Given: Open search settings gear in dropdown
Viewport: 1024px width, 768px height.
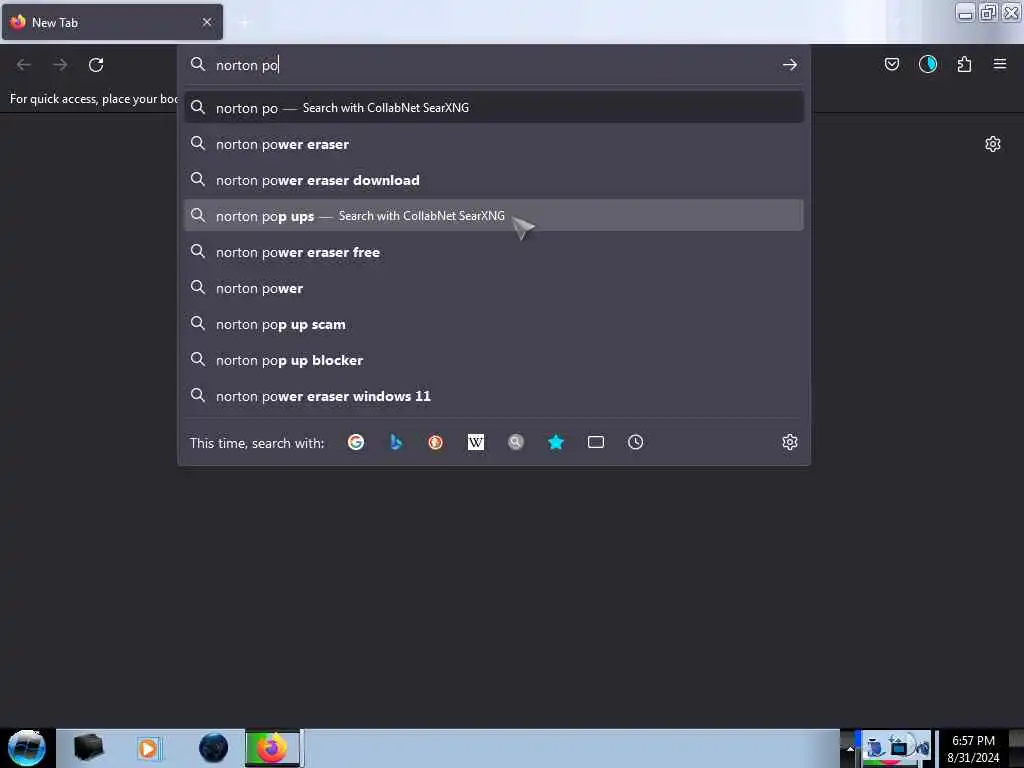Looking at the screenshot, I should [x=790, y=442].
